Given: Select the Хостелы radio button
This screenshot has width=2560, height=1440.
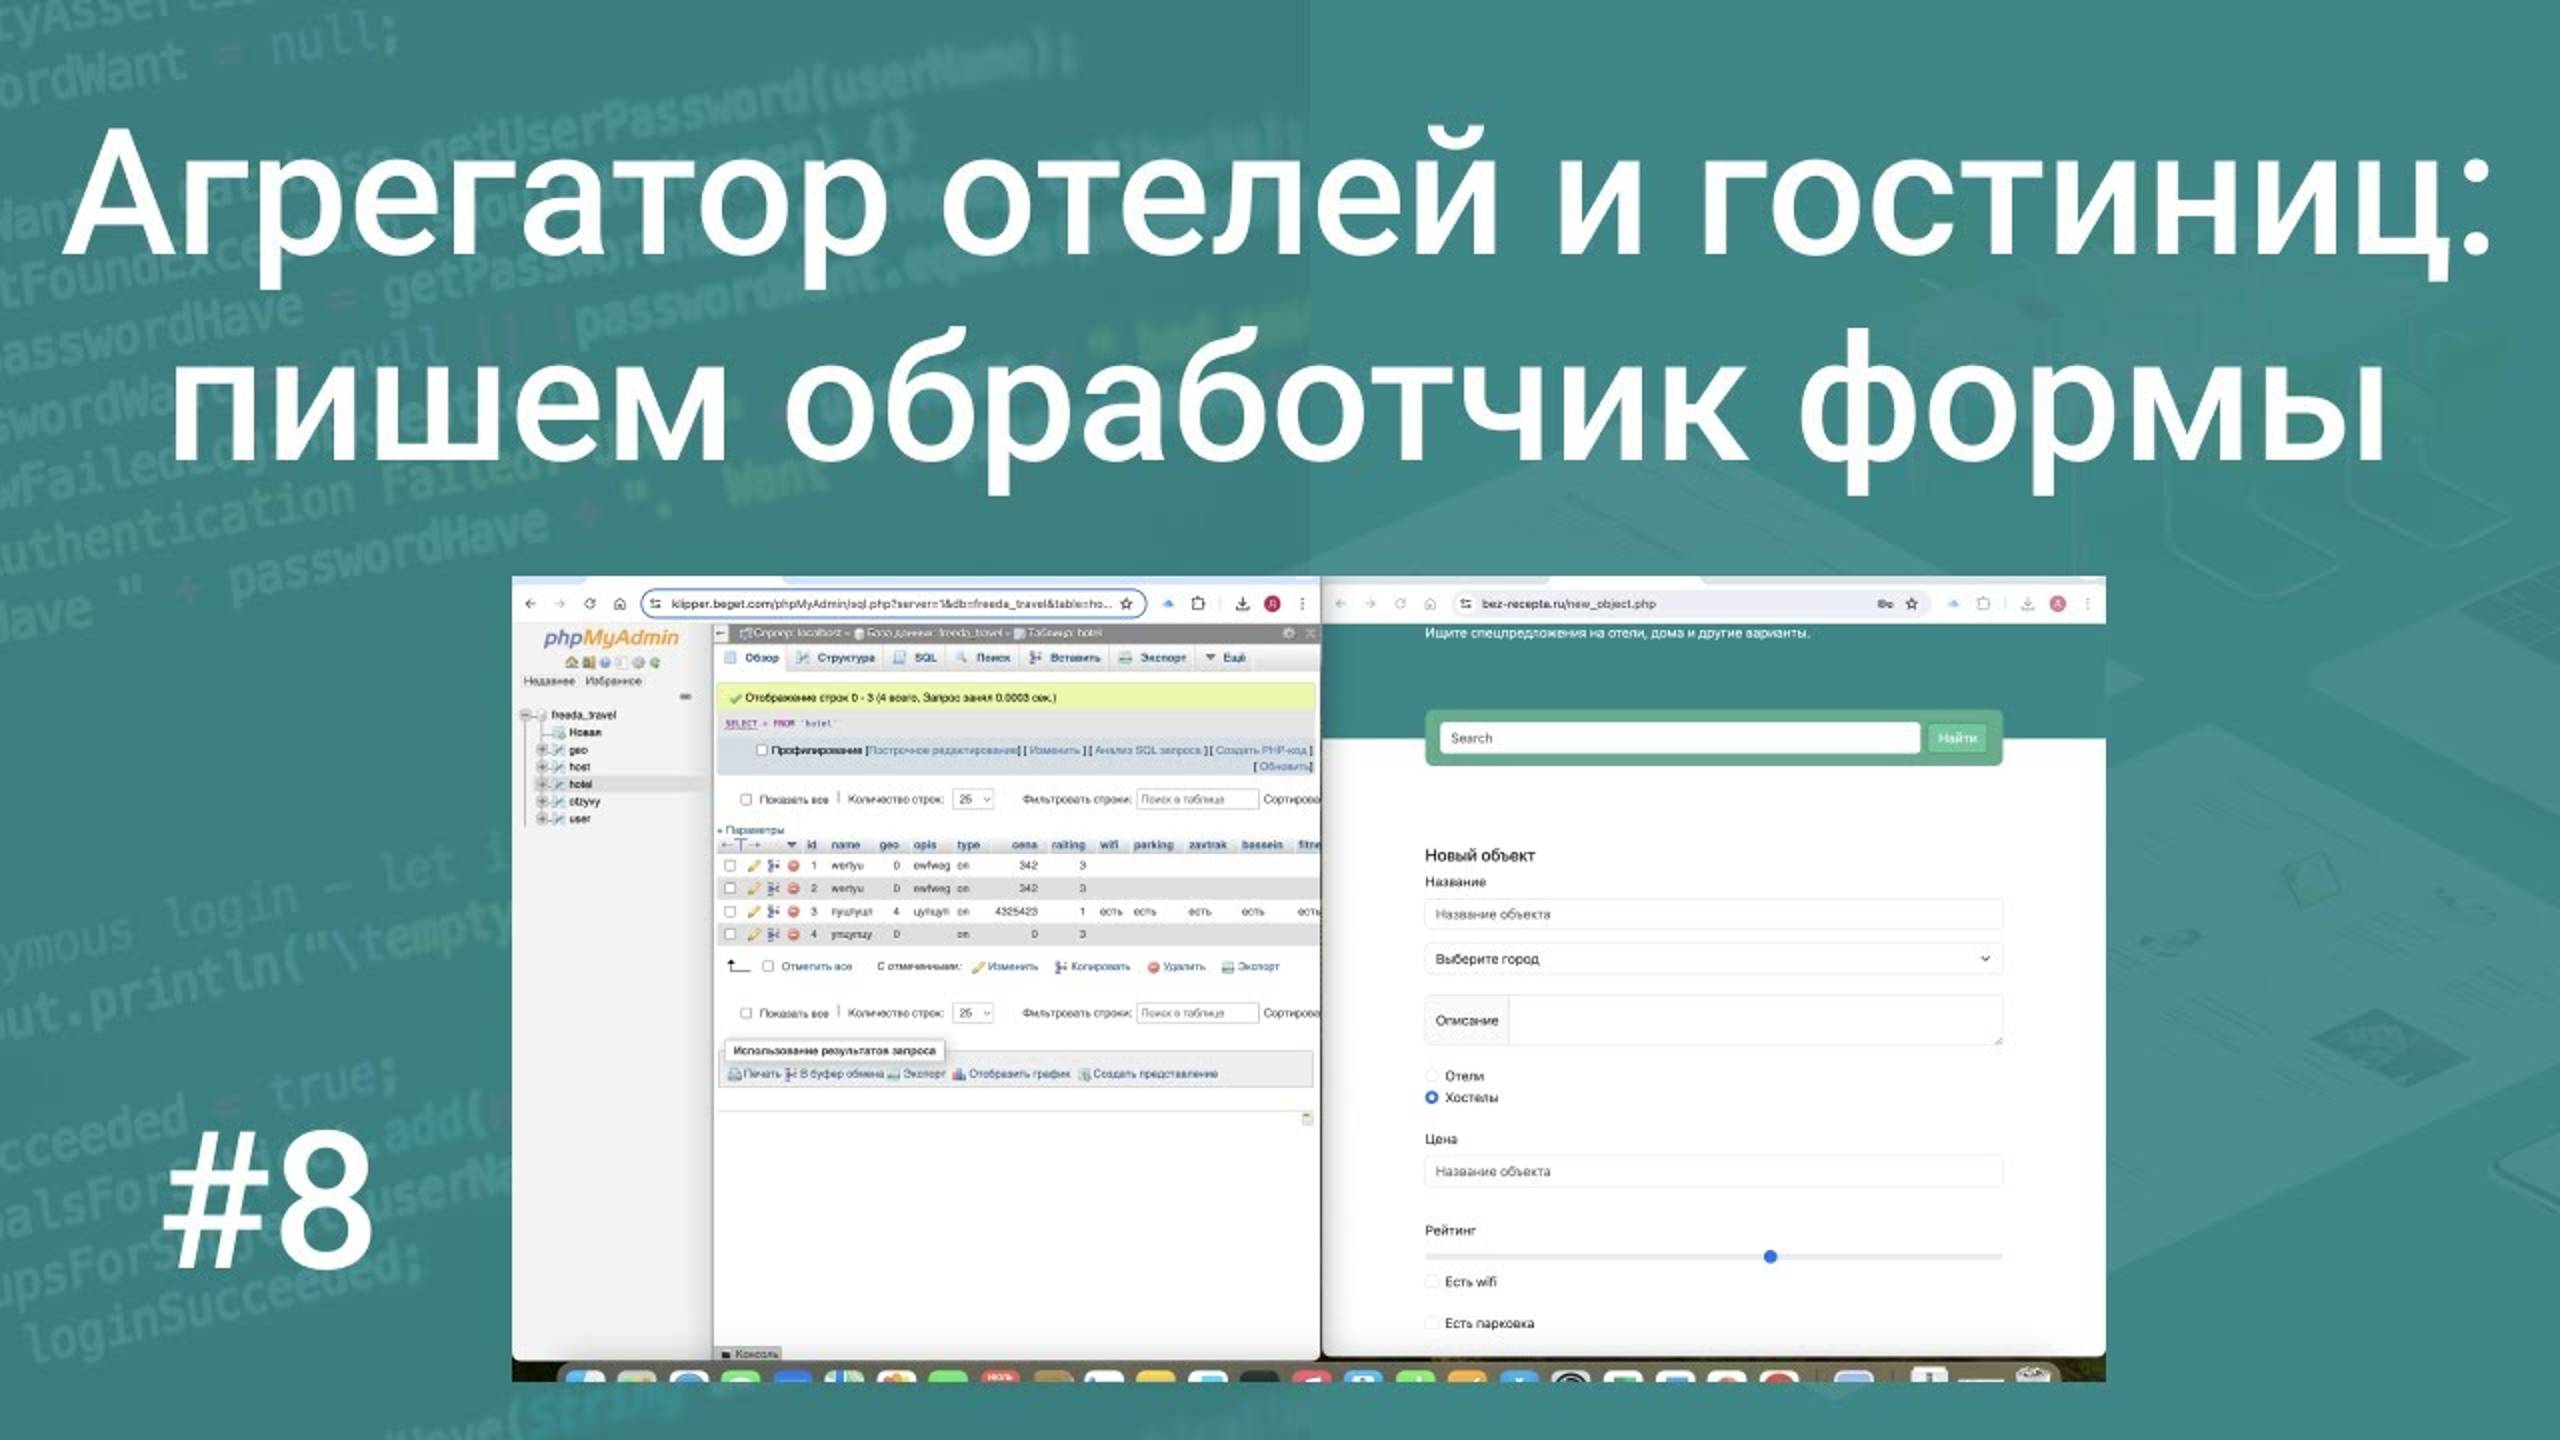Looking at the screenshot, I should point(1431,1098).
